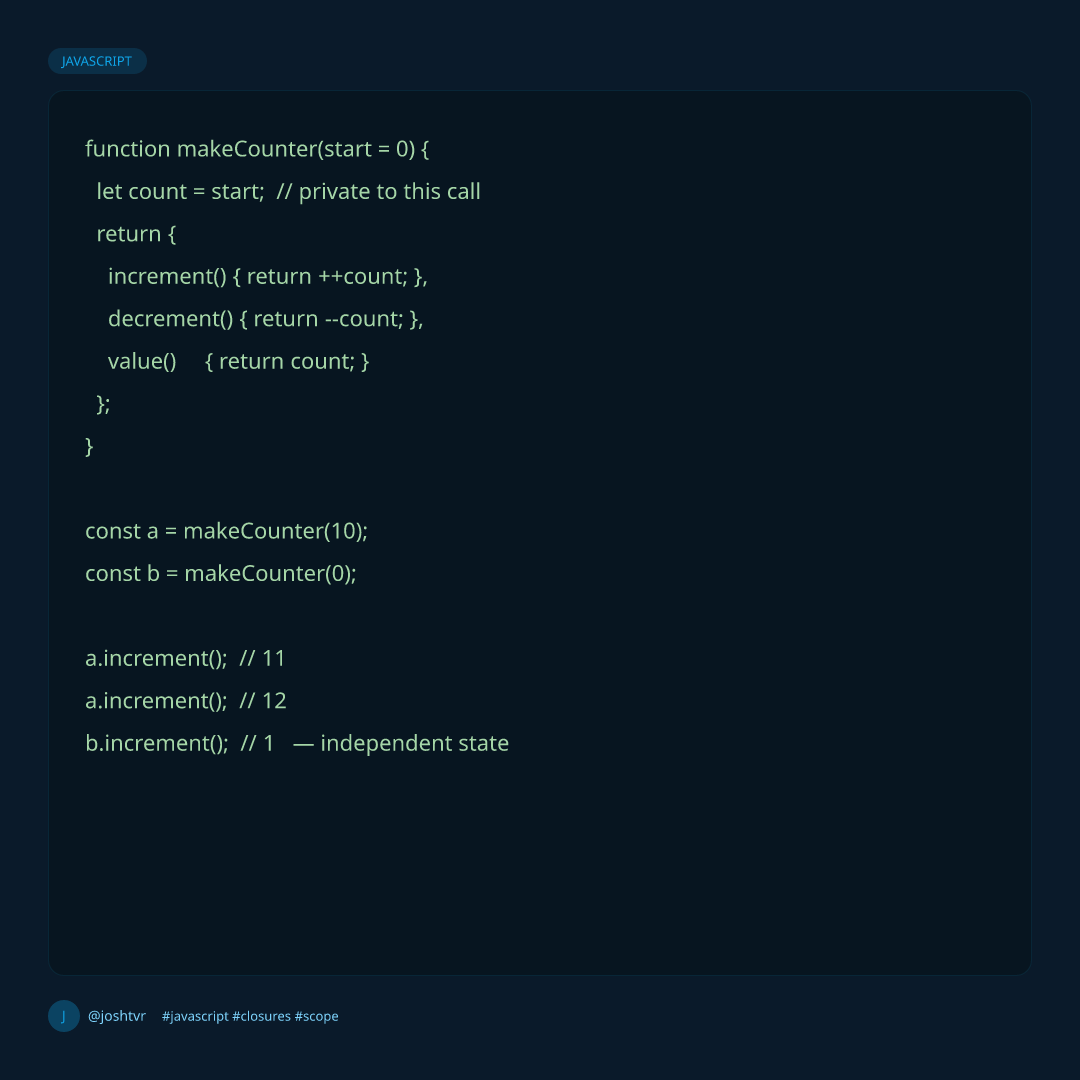Click the 'const a = makeCounter(10)' line
This screenshot has height=1080, width=1080.
227,531
